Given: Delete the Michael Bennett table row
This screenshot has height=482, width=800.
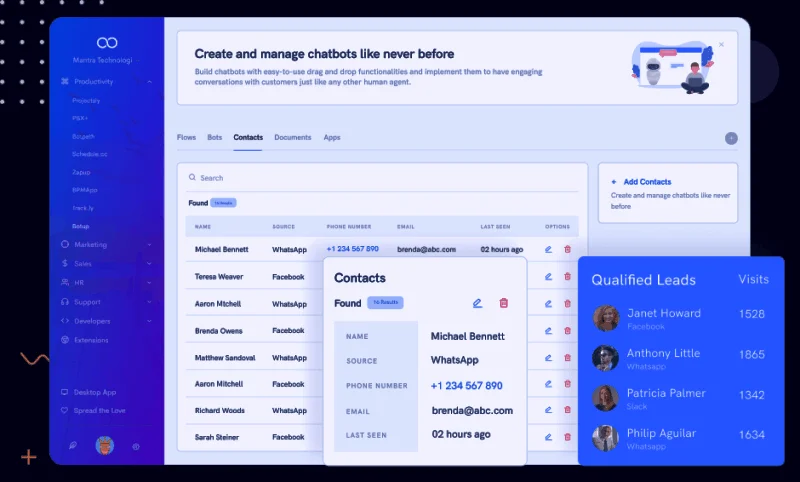Looking at the screenshot, I should pos(567,249).
